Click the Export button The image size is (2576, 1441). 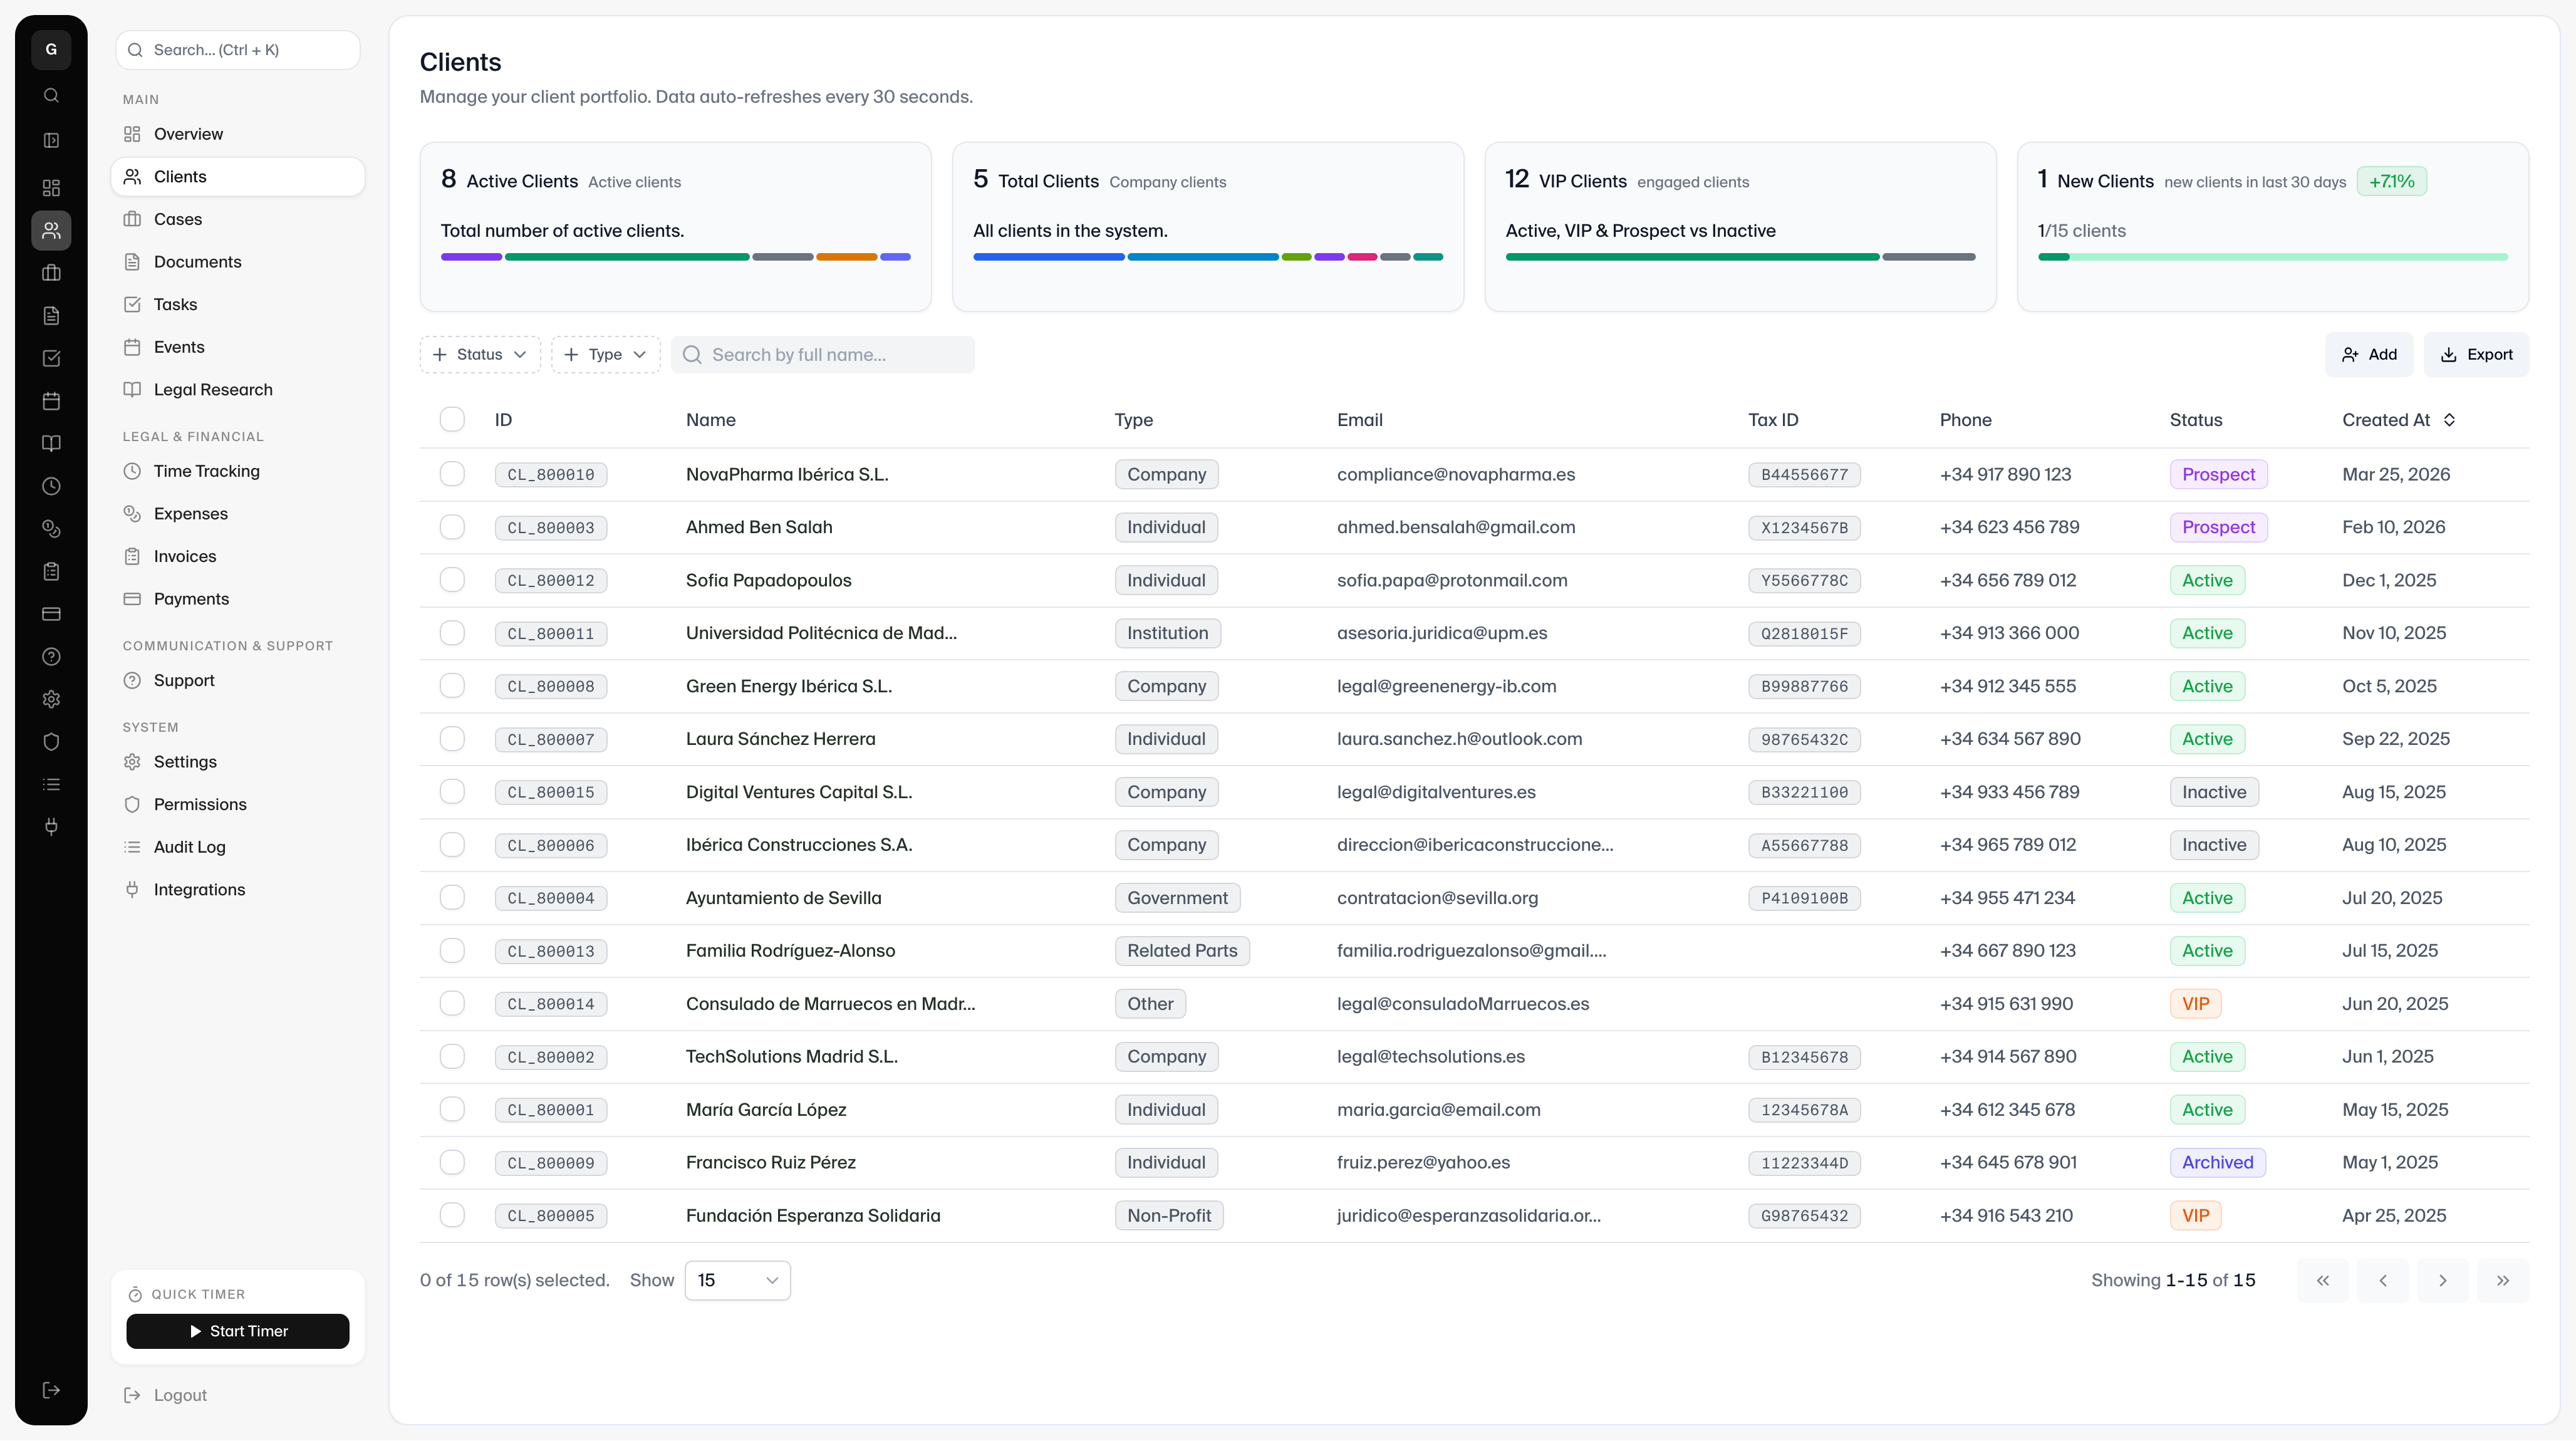pyautogui.click(x=2476, y=355)
